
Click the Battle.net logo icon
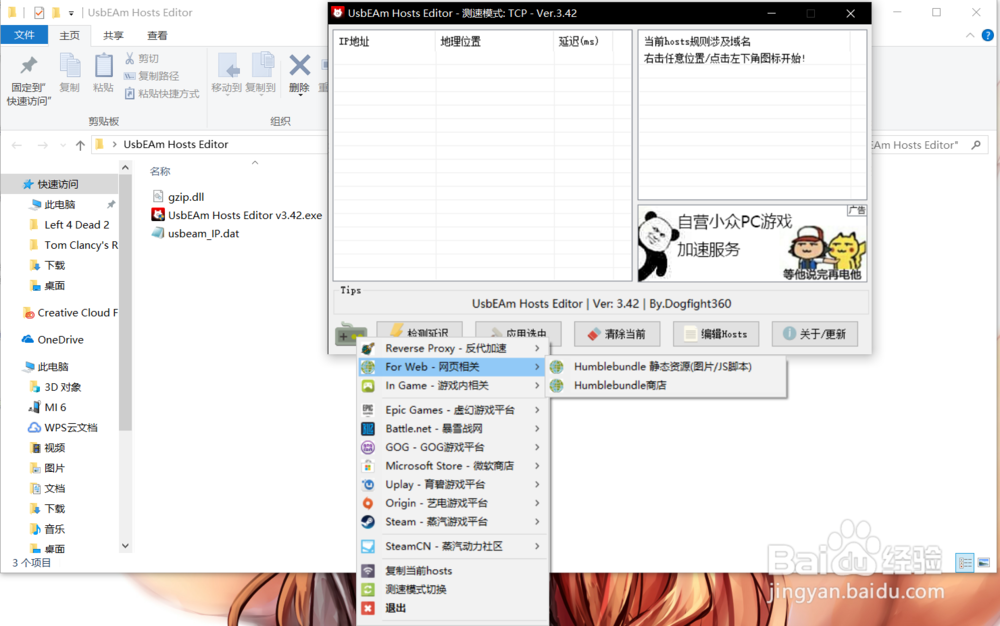click(368, 428)
